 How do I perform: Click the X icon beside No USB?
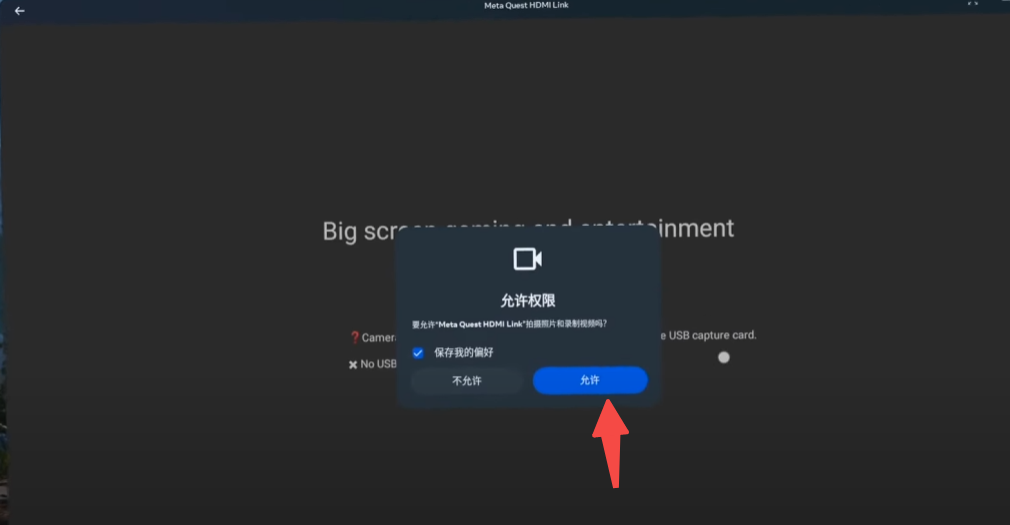[x=353, y=365]
